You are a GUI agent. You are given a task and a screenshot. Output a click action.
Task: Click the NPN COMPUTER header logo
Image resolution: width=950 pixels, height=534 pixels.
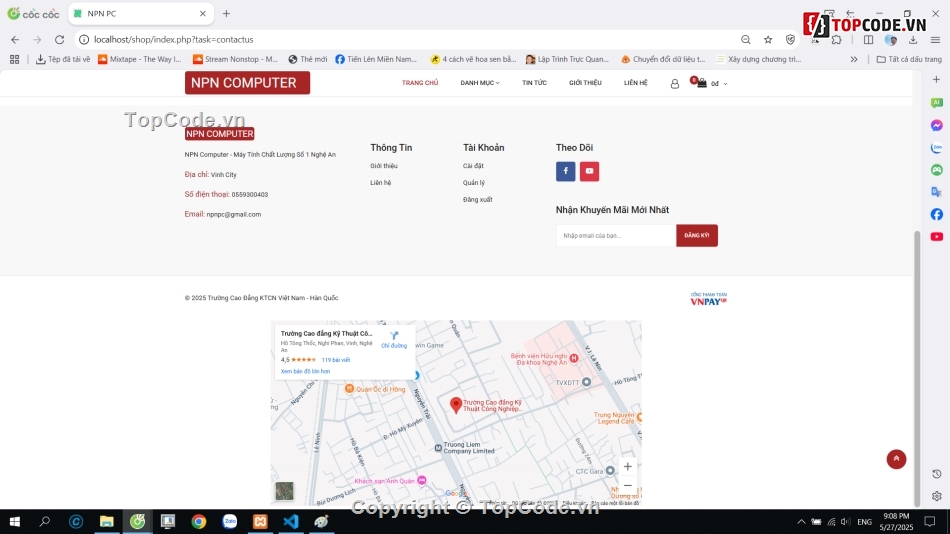(247, 83)
